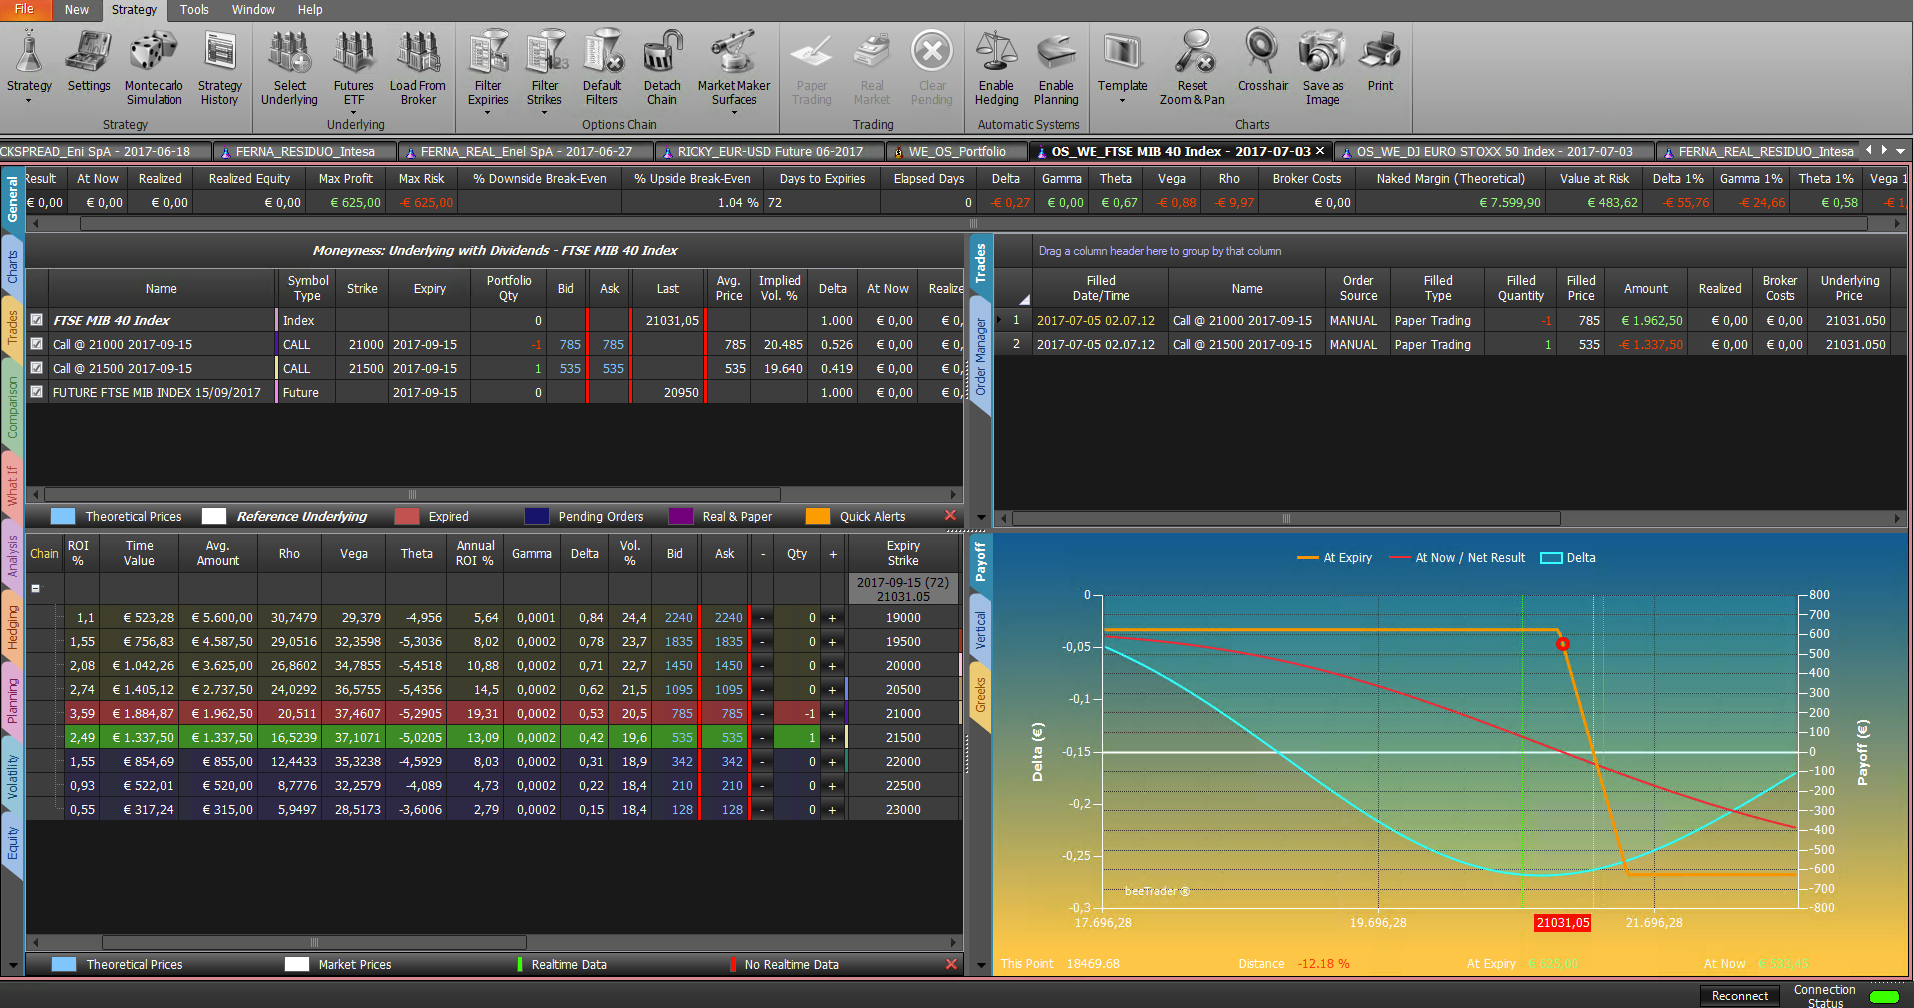
Task: Save chart with Save as Image icon
Action: click(x=1322, y=66)
